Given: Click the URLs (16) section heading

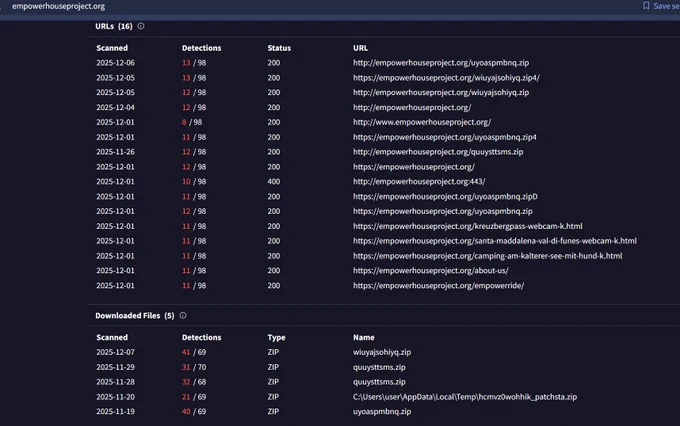Looking at the screenshot, I should tap(114, 26).
